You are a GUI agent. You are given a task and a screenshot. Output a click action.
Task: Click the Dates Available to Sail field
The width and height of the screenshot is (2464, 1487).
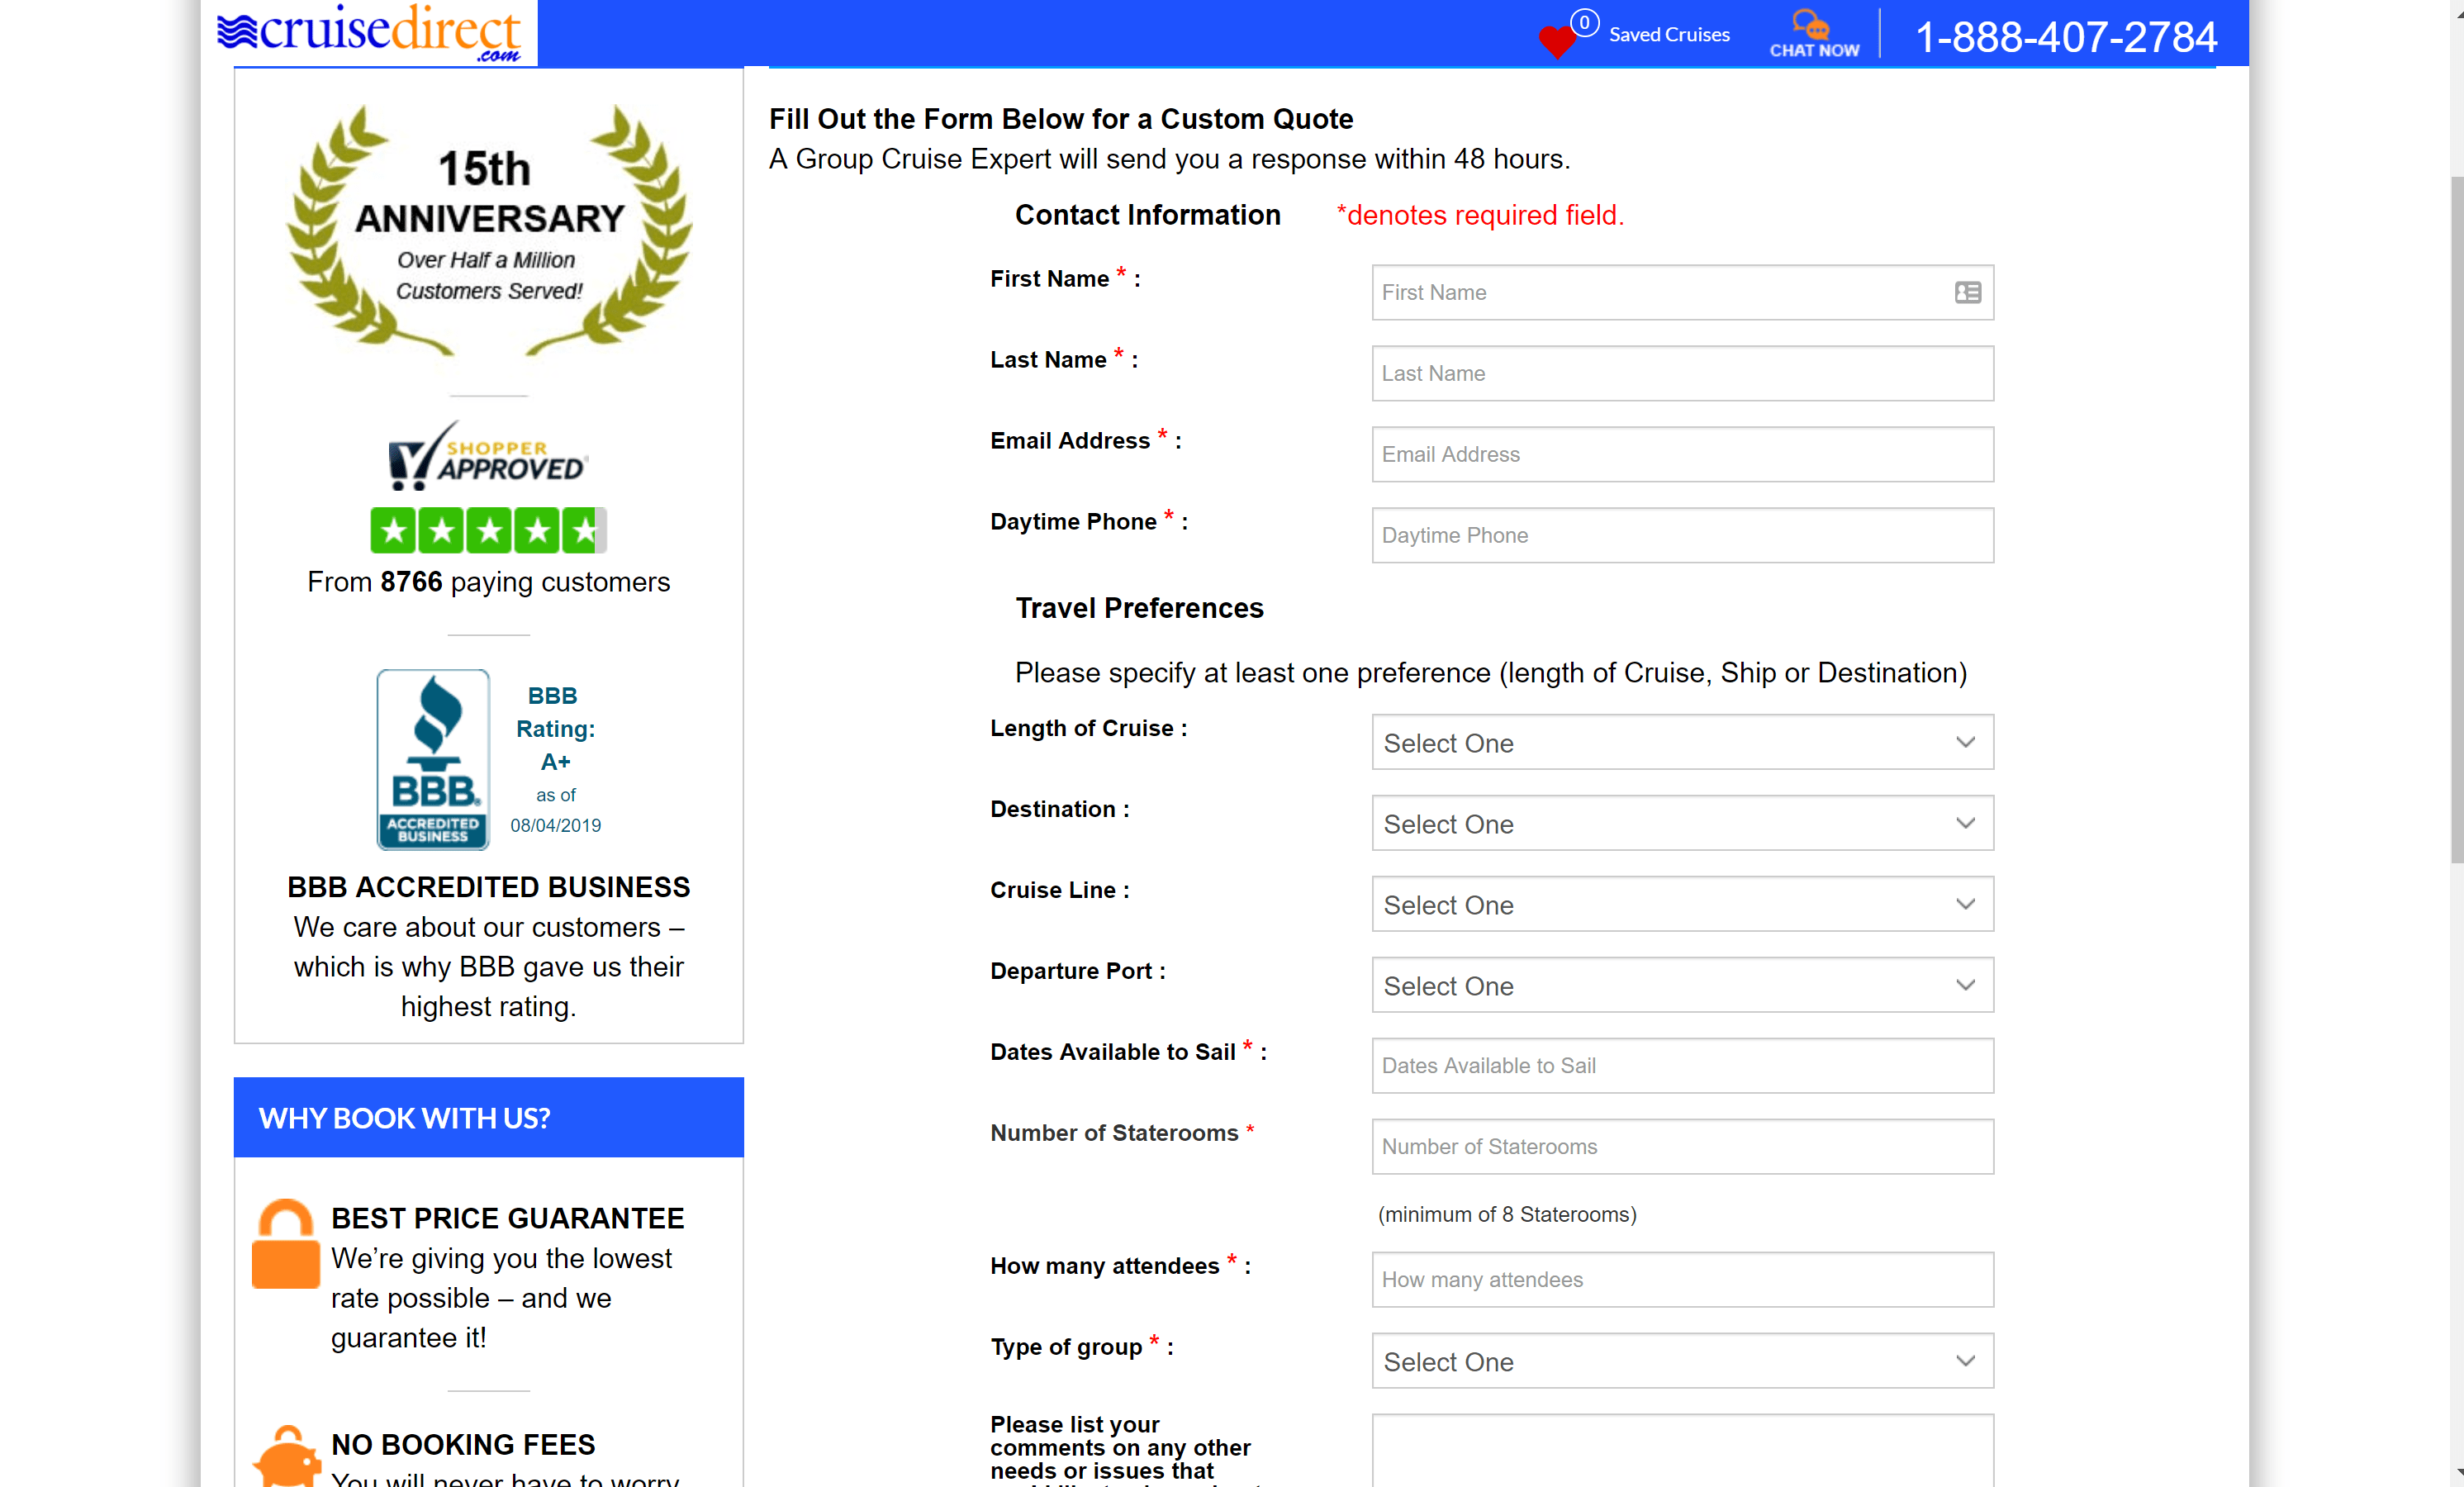coord(1682,1066)
